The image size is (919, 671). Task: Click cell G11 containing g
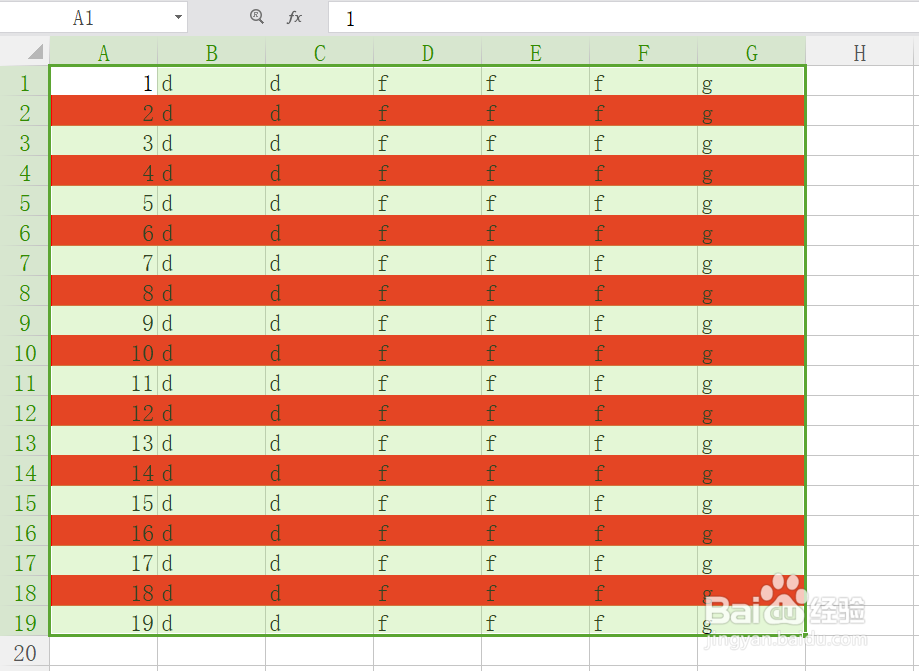pos(751,381)
